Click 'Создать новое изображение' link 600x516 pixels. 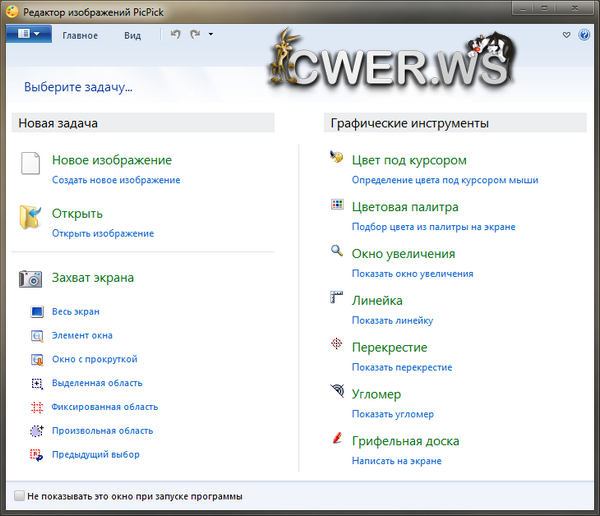(x=116, y=180)
